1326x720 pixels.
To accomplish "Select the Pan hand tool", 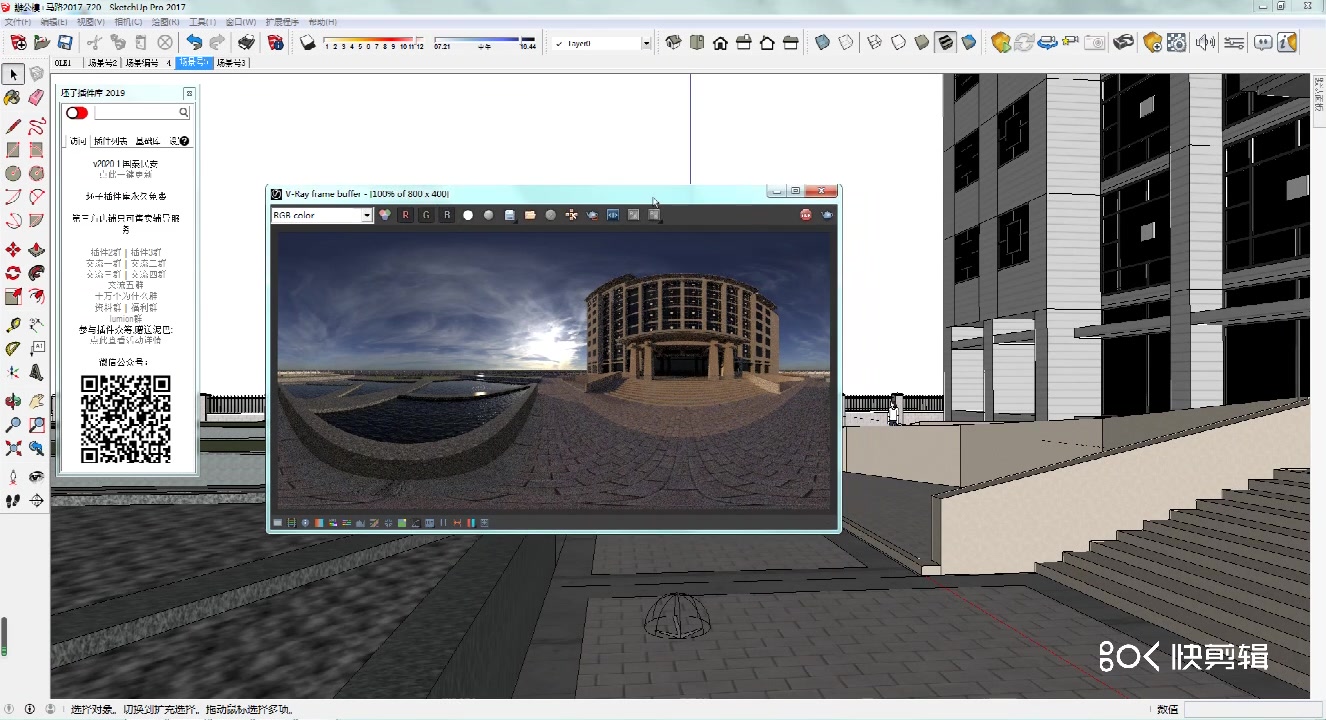I will click(x=37, y=401).
